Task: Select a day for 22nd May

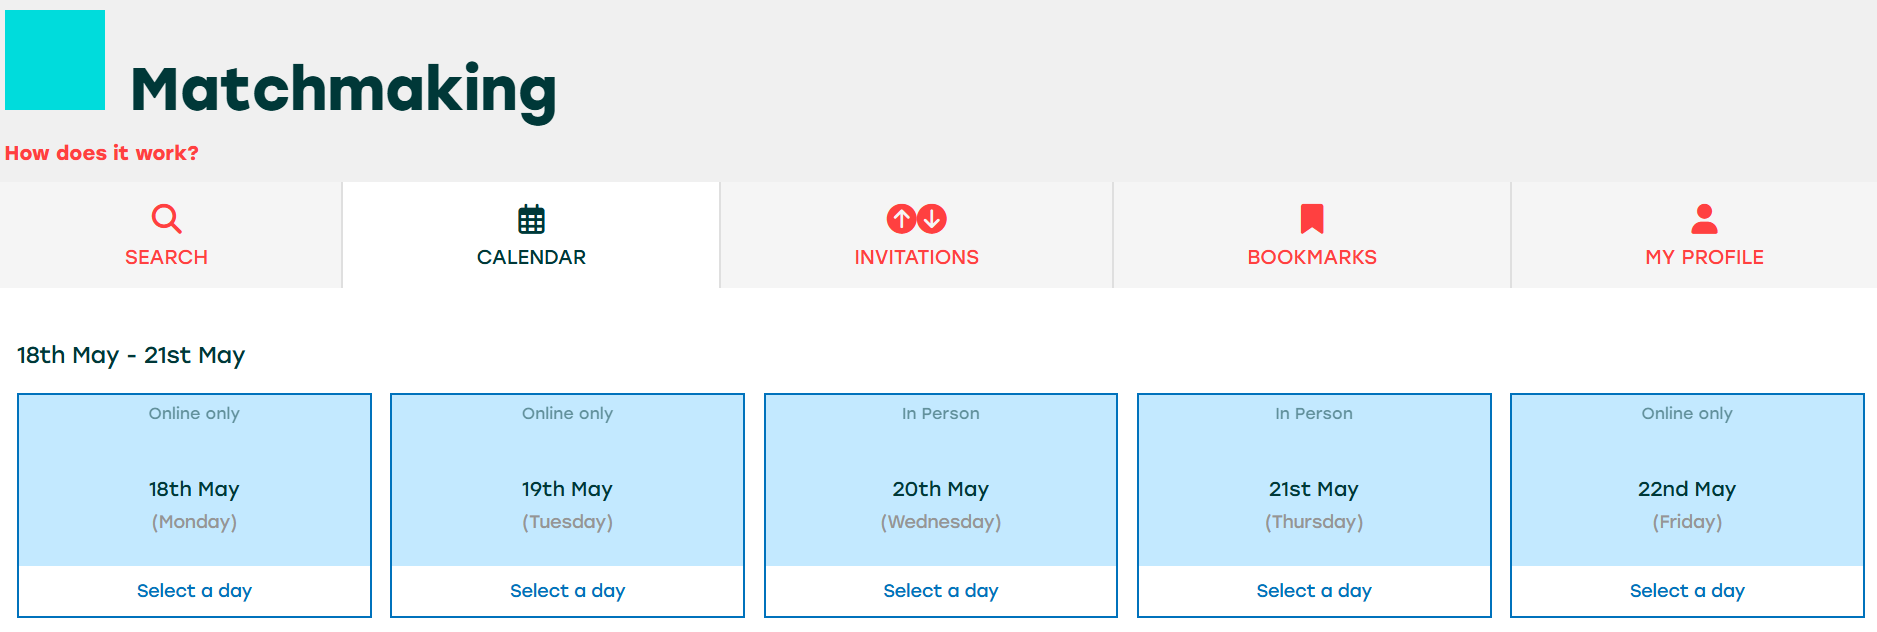Action: point(1687,591)
